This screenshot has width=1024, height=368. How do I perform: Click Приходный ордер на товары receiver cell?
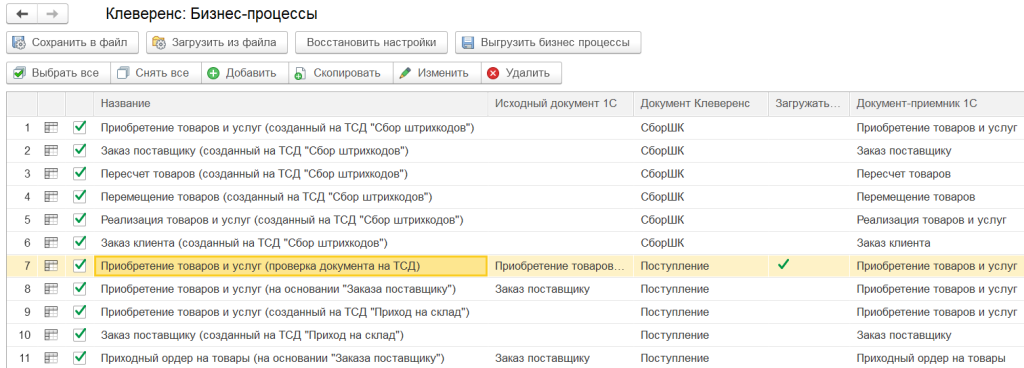click(936, 358)
